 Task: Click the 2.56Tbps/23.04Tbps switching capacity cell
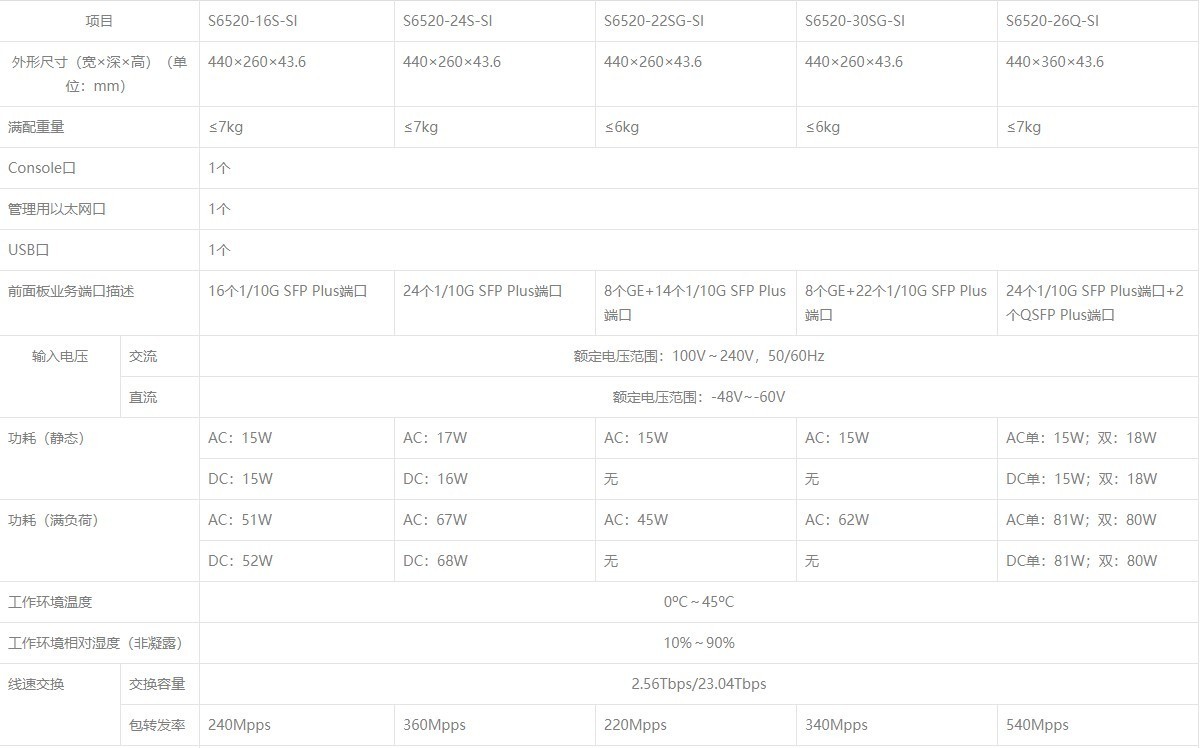[x=698, y=684]
